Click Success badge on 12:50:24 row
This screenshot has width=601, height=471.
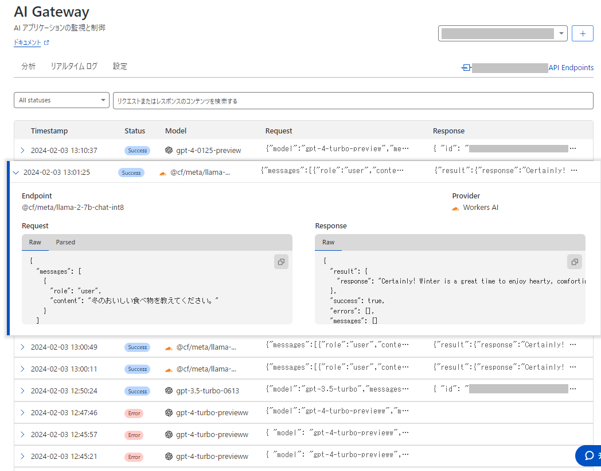(x=137, y=391)
